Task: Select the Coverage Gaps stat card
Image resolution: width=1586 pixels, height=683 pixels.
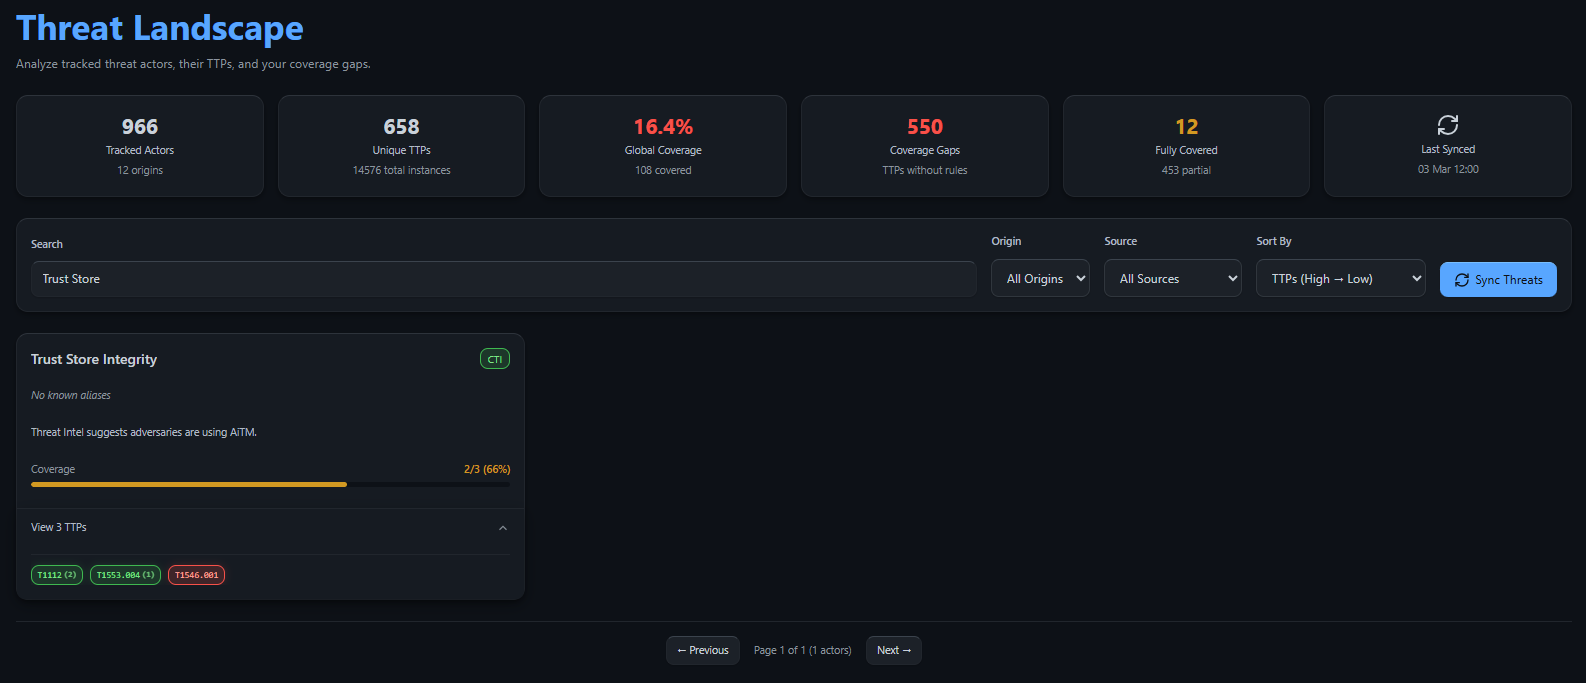Action: pos(924,146)
